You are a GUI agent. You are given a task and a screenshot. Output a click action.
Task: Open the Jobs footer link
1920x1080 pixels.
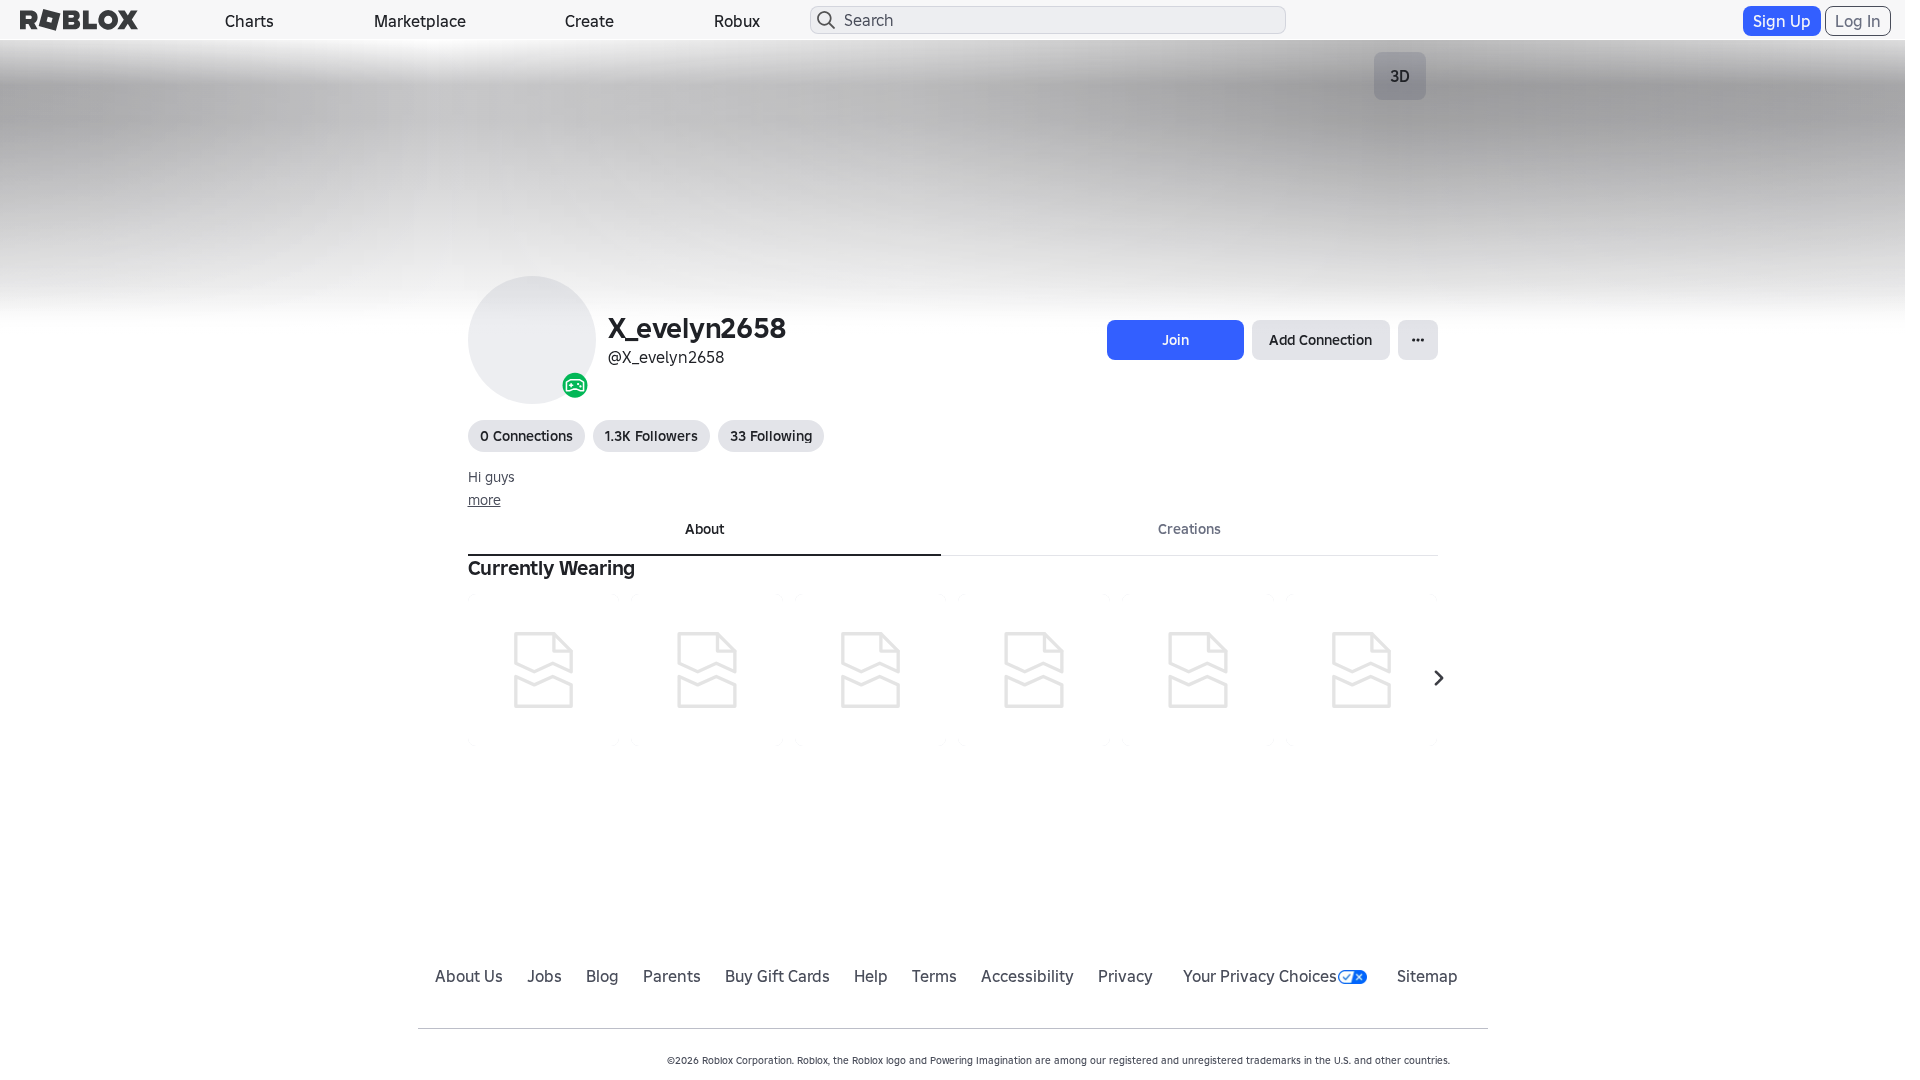(x=544, y=976)
